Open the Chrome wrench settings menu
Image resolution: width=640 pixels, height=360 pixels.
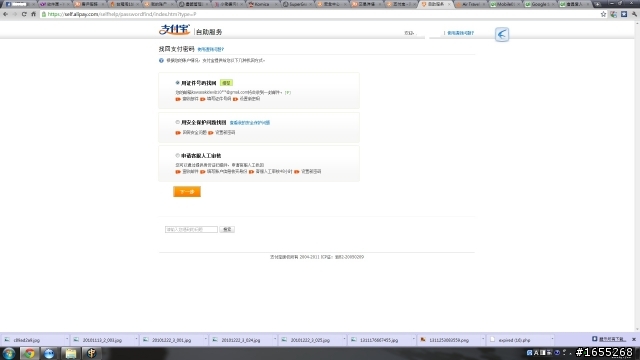[x=634, y=14]
